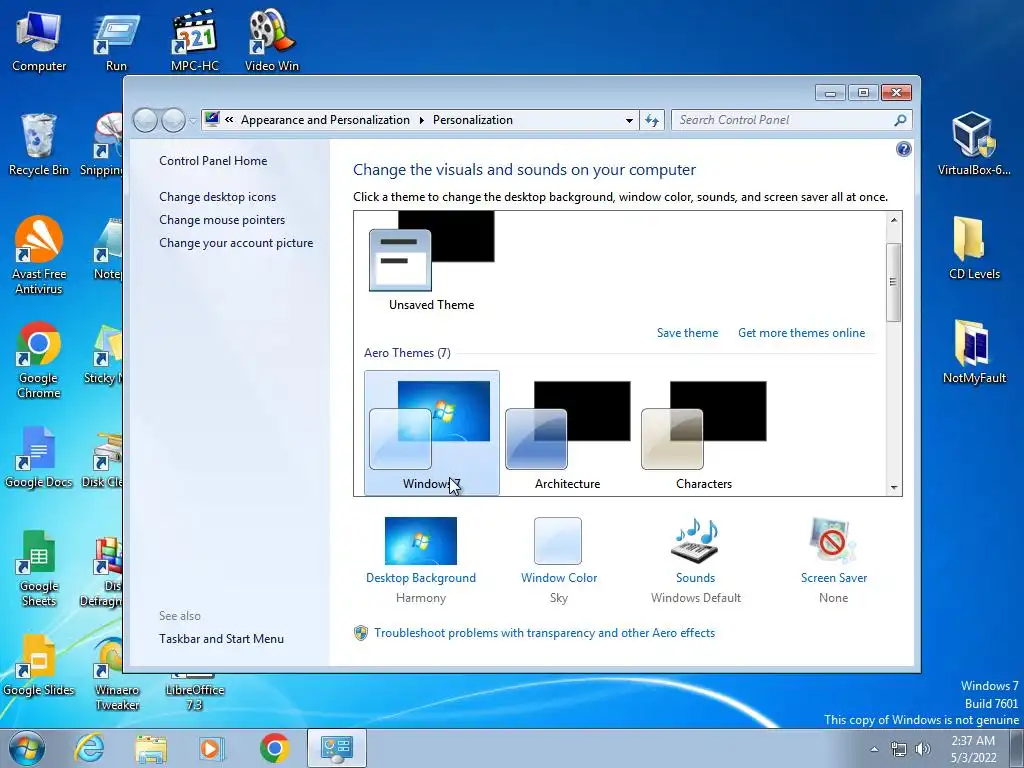This screenshot has width=1024, height=768.
Task: Launch MPC-HC from the desktop
Action: click(x=194, y=41)
